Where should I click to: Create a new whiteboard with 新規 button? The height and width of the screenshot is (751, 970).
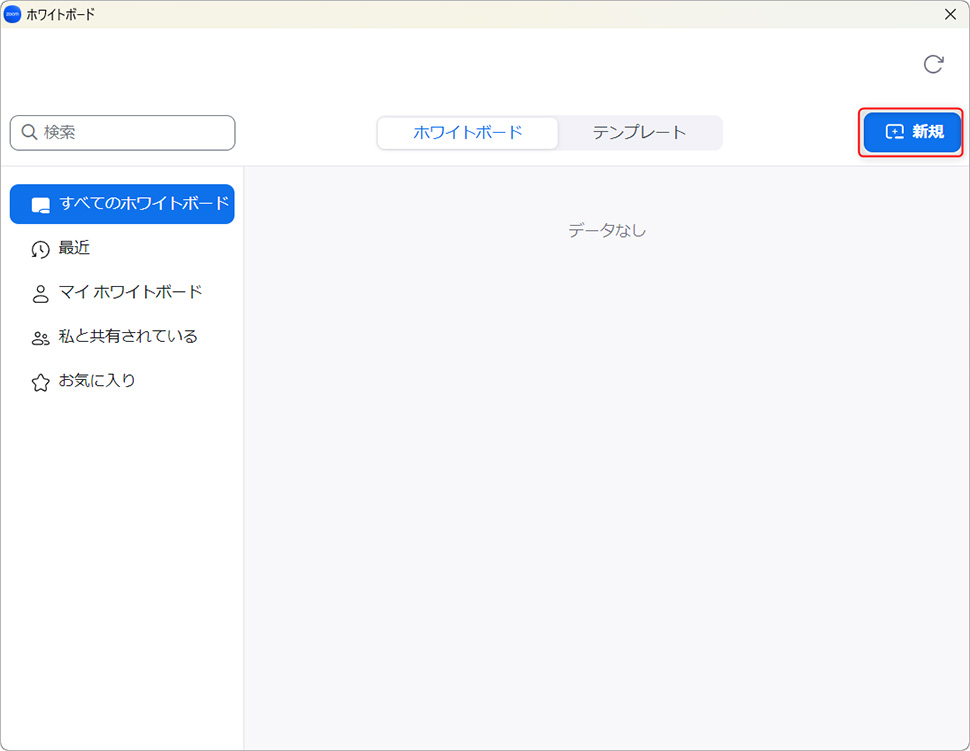[x=912, y=132]
